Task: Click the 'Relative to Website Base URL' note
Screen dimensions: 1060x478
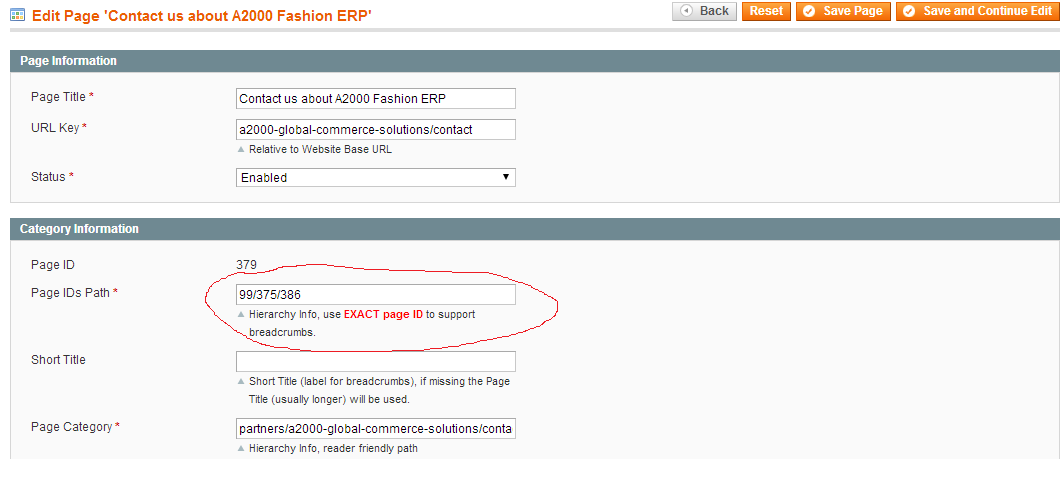Action: click(x=320, y=149)
